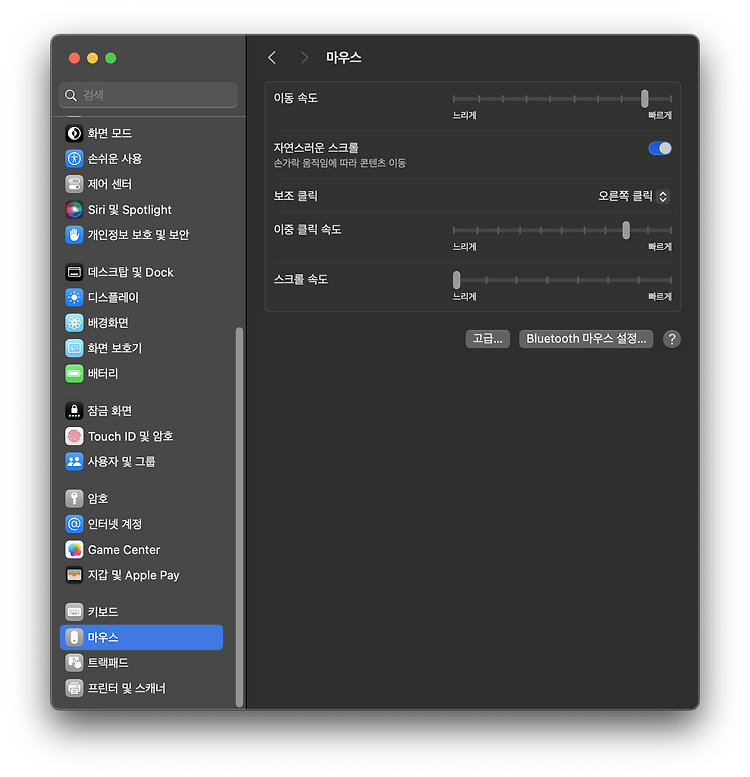Open the Game Center icon
This screenshot has height=777, width=750.
coord(74,550)
